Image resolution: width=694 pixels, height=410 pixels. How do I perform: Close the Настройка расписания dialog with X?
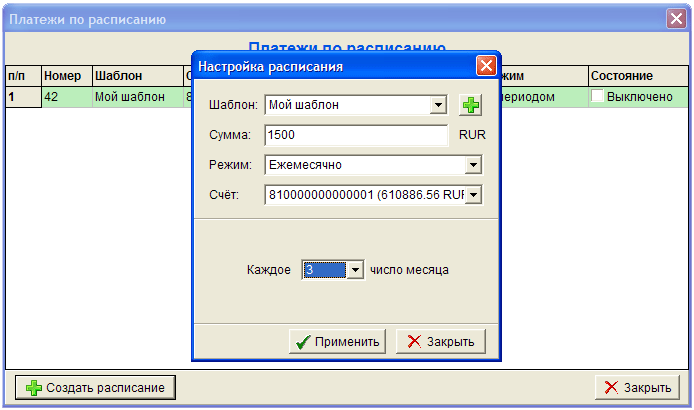click(486, 66)
